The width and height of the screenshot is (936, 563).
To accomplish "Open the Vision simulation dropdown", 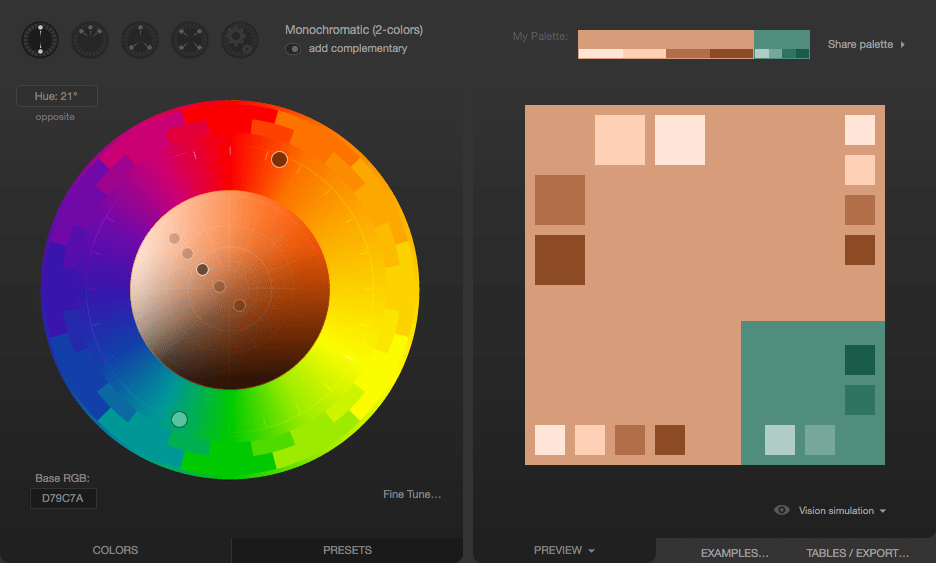I will [842, 511].
